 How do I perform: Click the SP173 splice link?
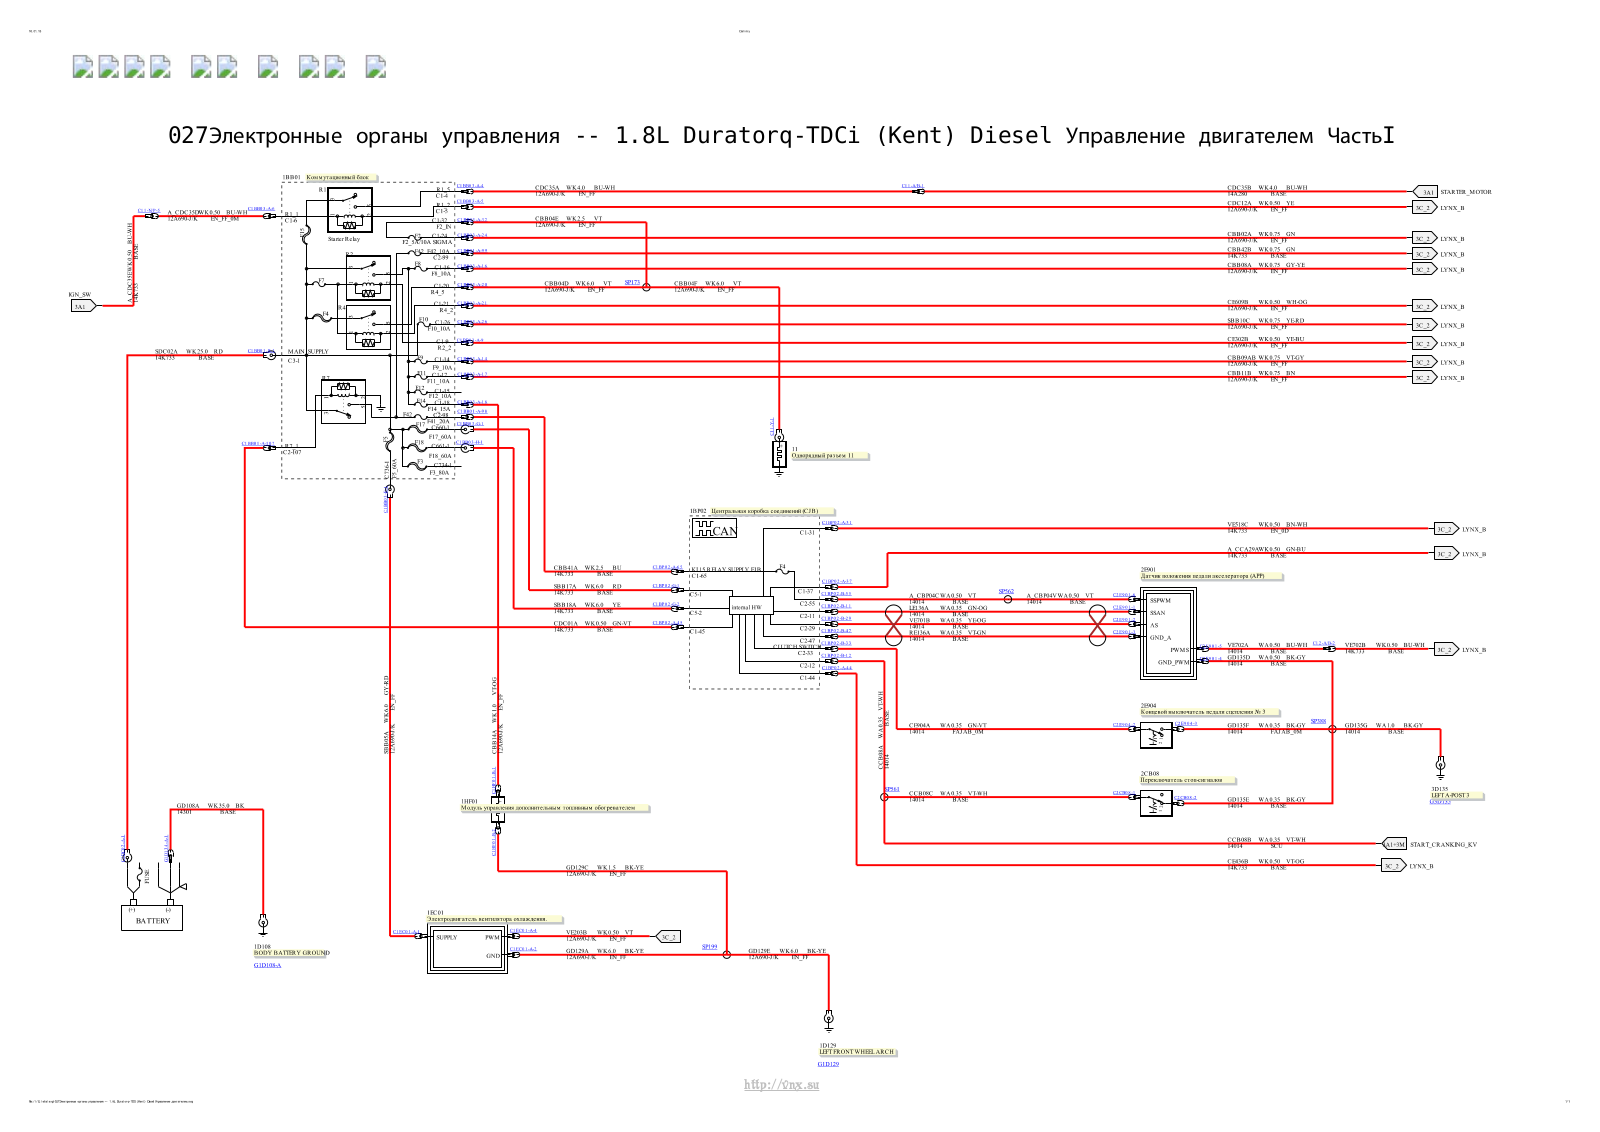632,282
